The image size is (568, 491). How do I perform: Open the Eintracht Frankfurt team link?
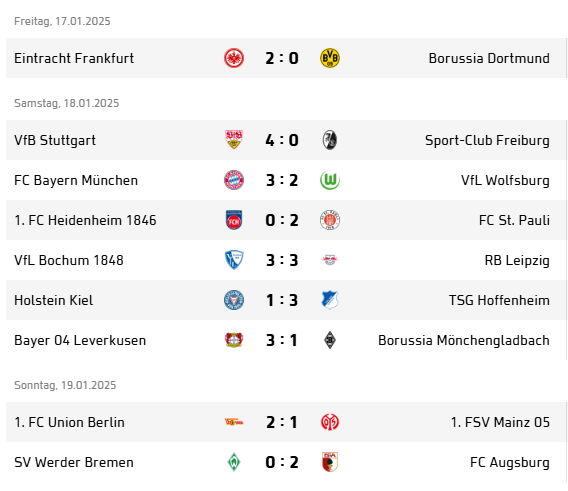tap(74, 58)
